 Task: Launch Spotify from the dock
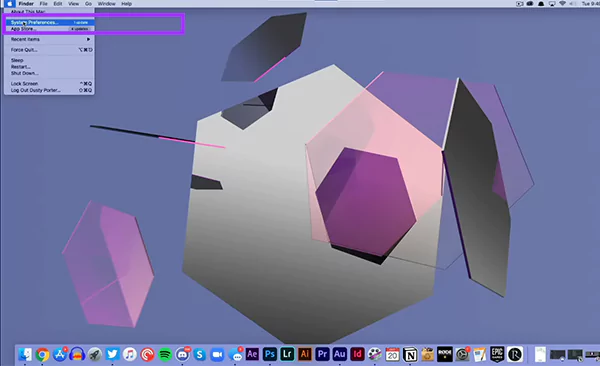[x=165, y=355]
